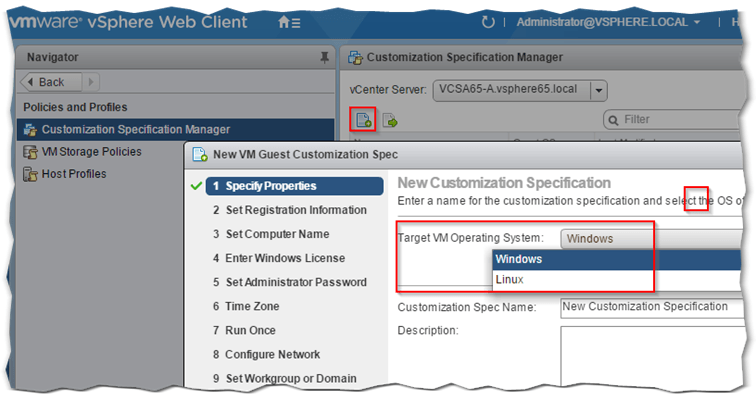Click the Filter magnifier icon
This screenshot has height=401, width=756.
pyautogui.click(x=613, y=120)
